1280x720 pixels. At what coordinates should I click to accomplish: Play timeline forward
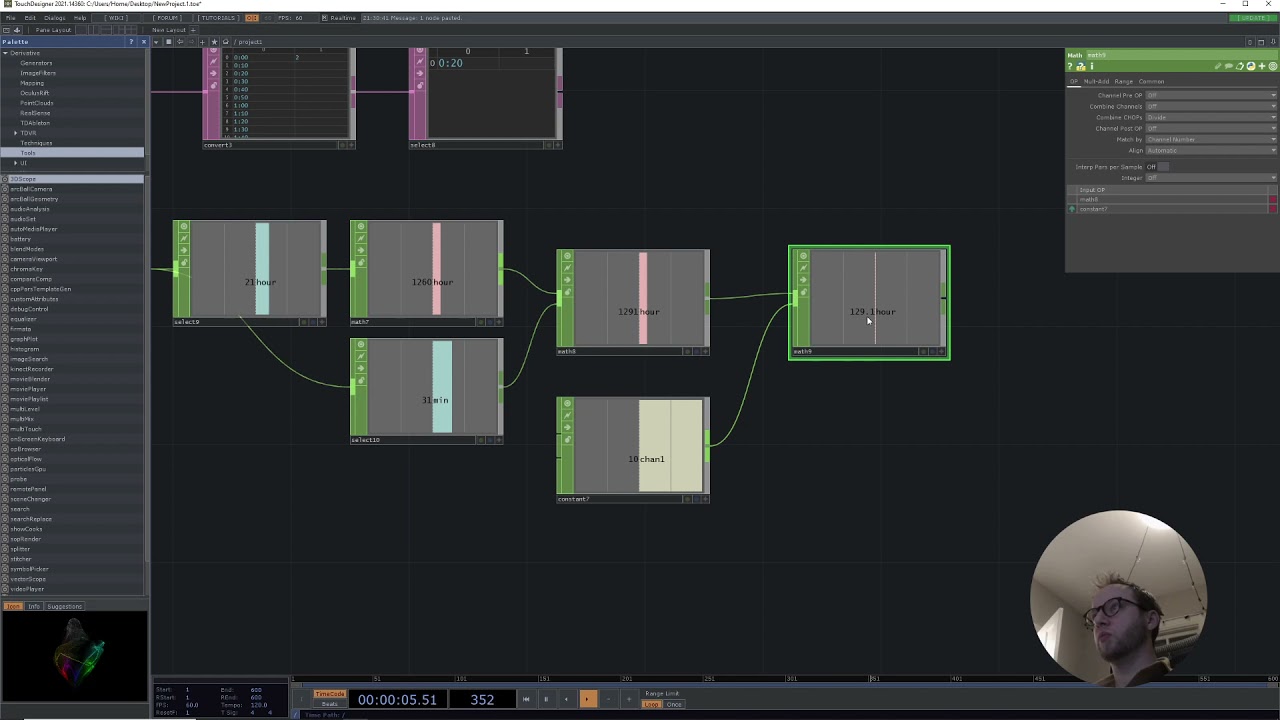pyautogui.click(x=588, y=699)
